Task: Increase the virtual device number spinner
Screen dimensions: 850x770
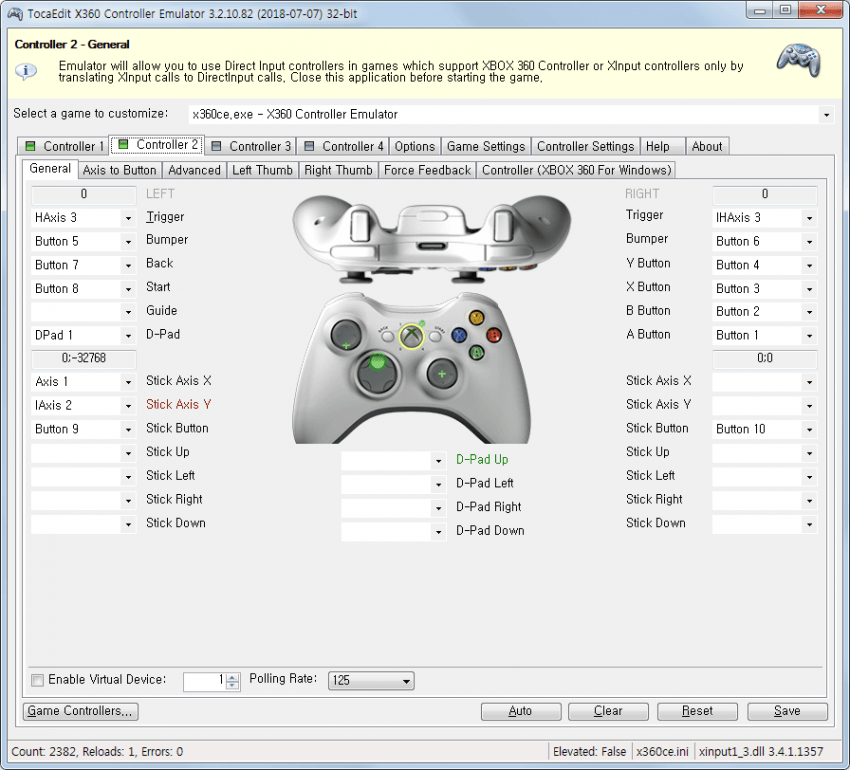Action: pyautogui.click(x=233, y=677)
